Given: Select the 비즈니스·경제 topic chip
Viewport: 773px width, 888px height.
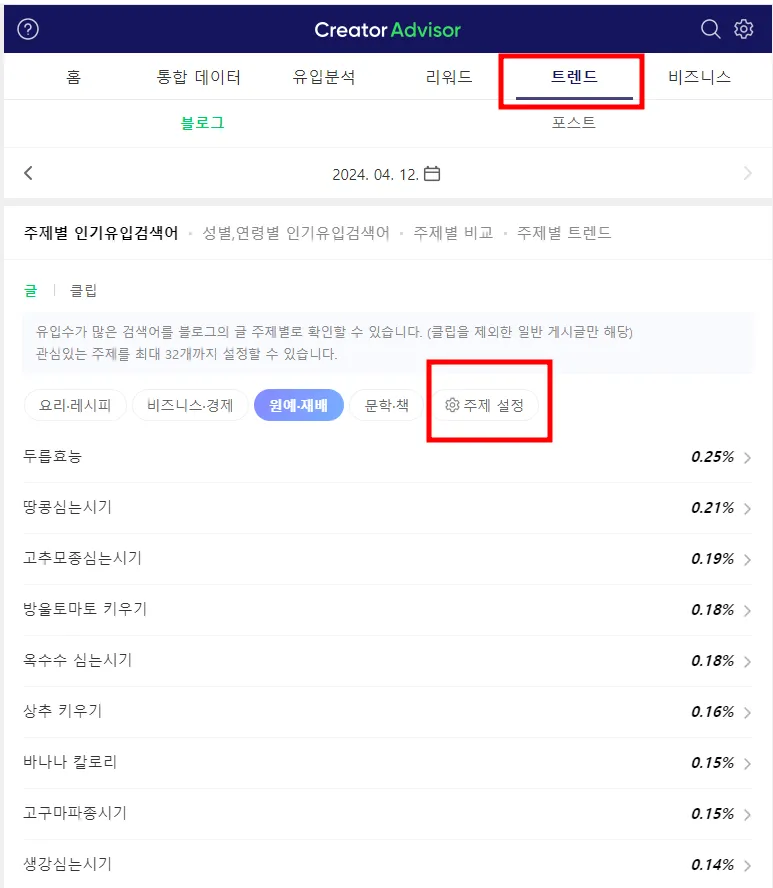Looking at the screenshot, I should [x=190, y=405].
